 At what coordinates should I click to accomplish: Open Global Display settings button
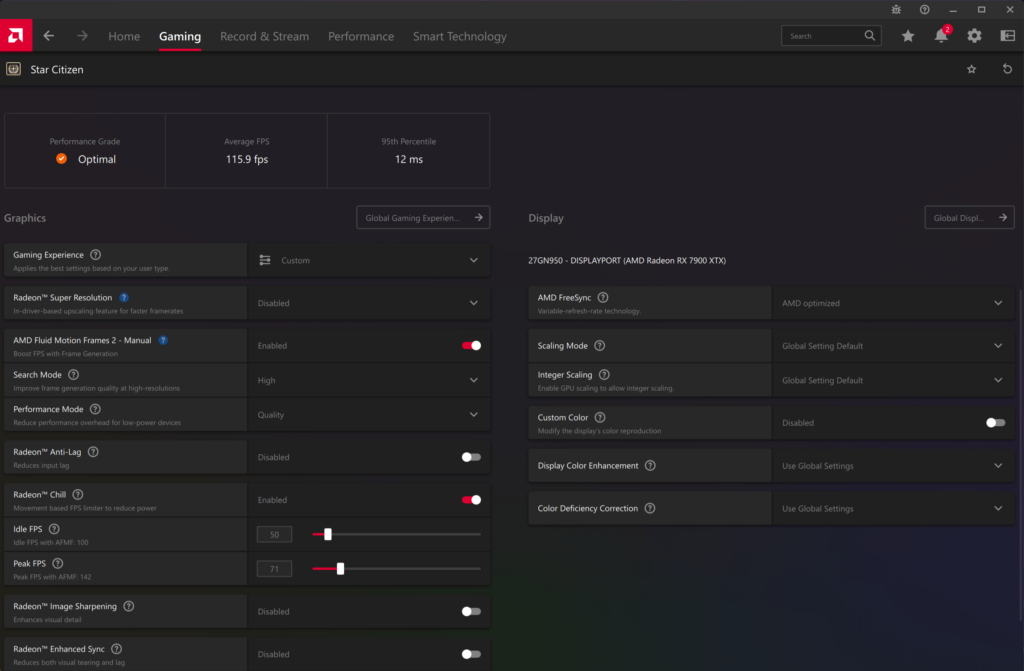click(969, 218)
